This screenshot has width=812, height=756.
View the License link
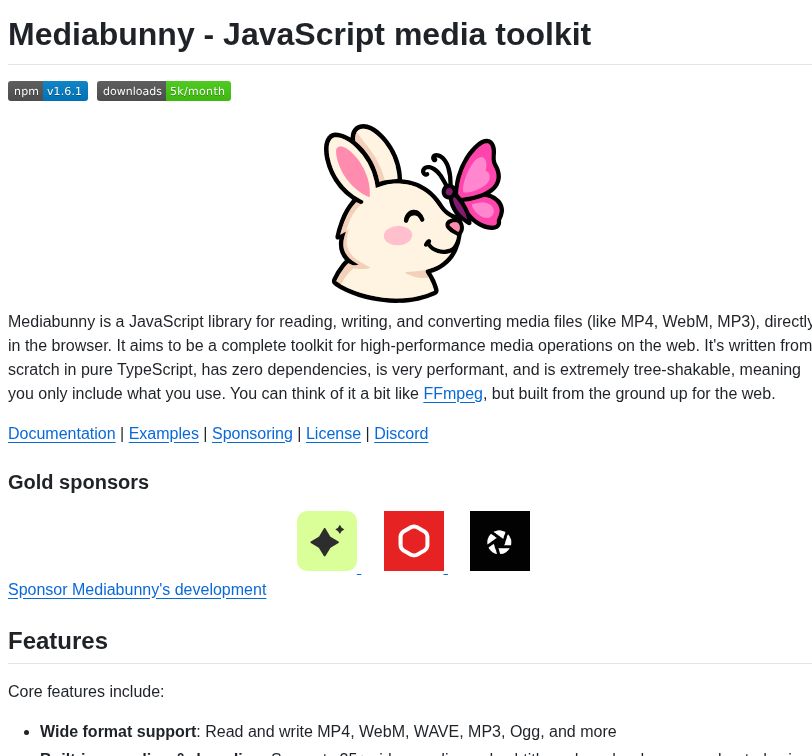tap(334, 433)
